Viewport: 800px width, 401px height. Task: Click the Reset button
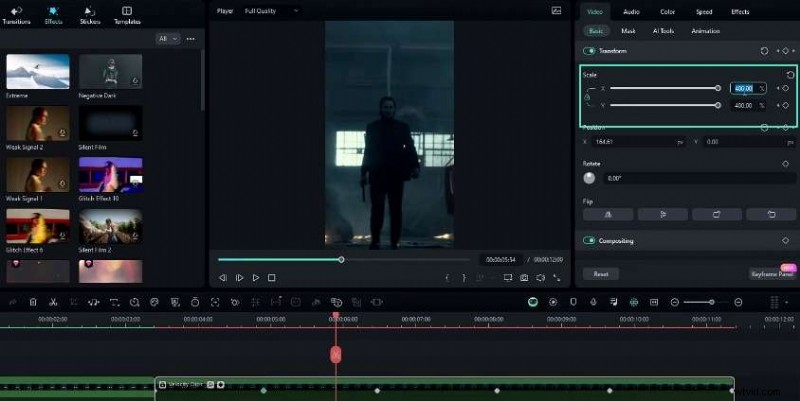pyautogui.click(x=601, y=274)
